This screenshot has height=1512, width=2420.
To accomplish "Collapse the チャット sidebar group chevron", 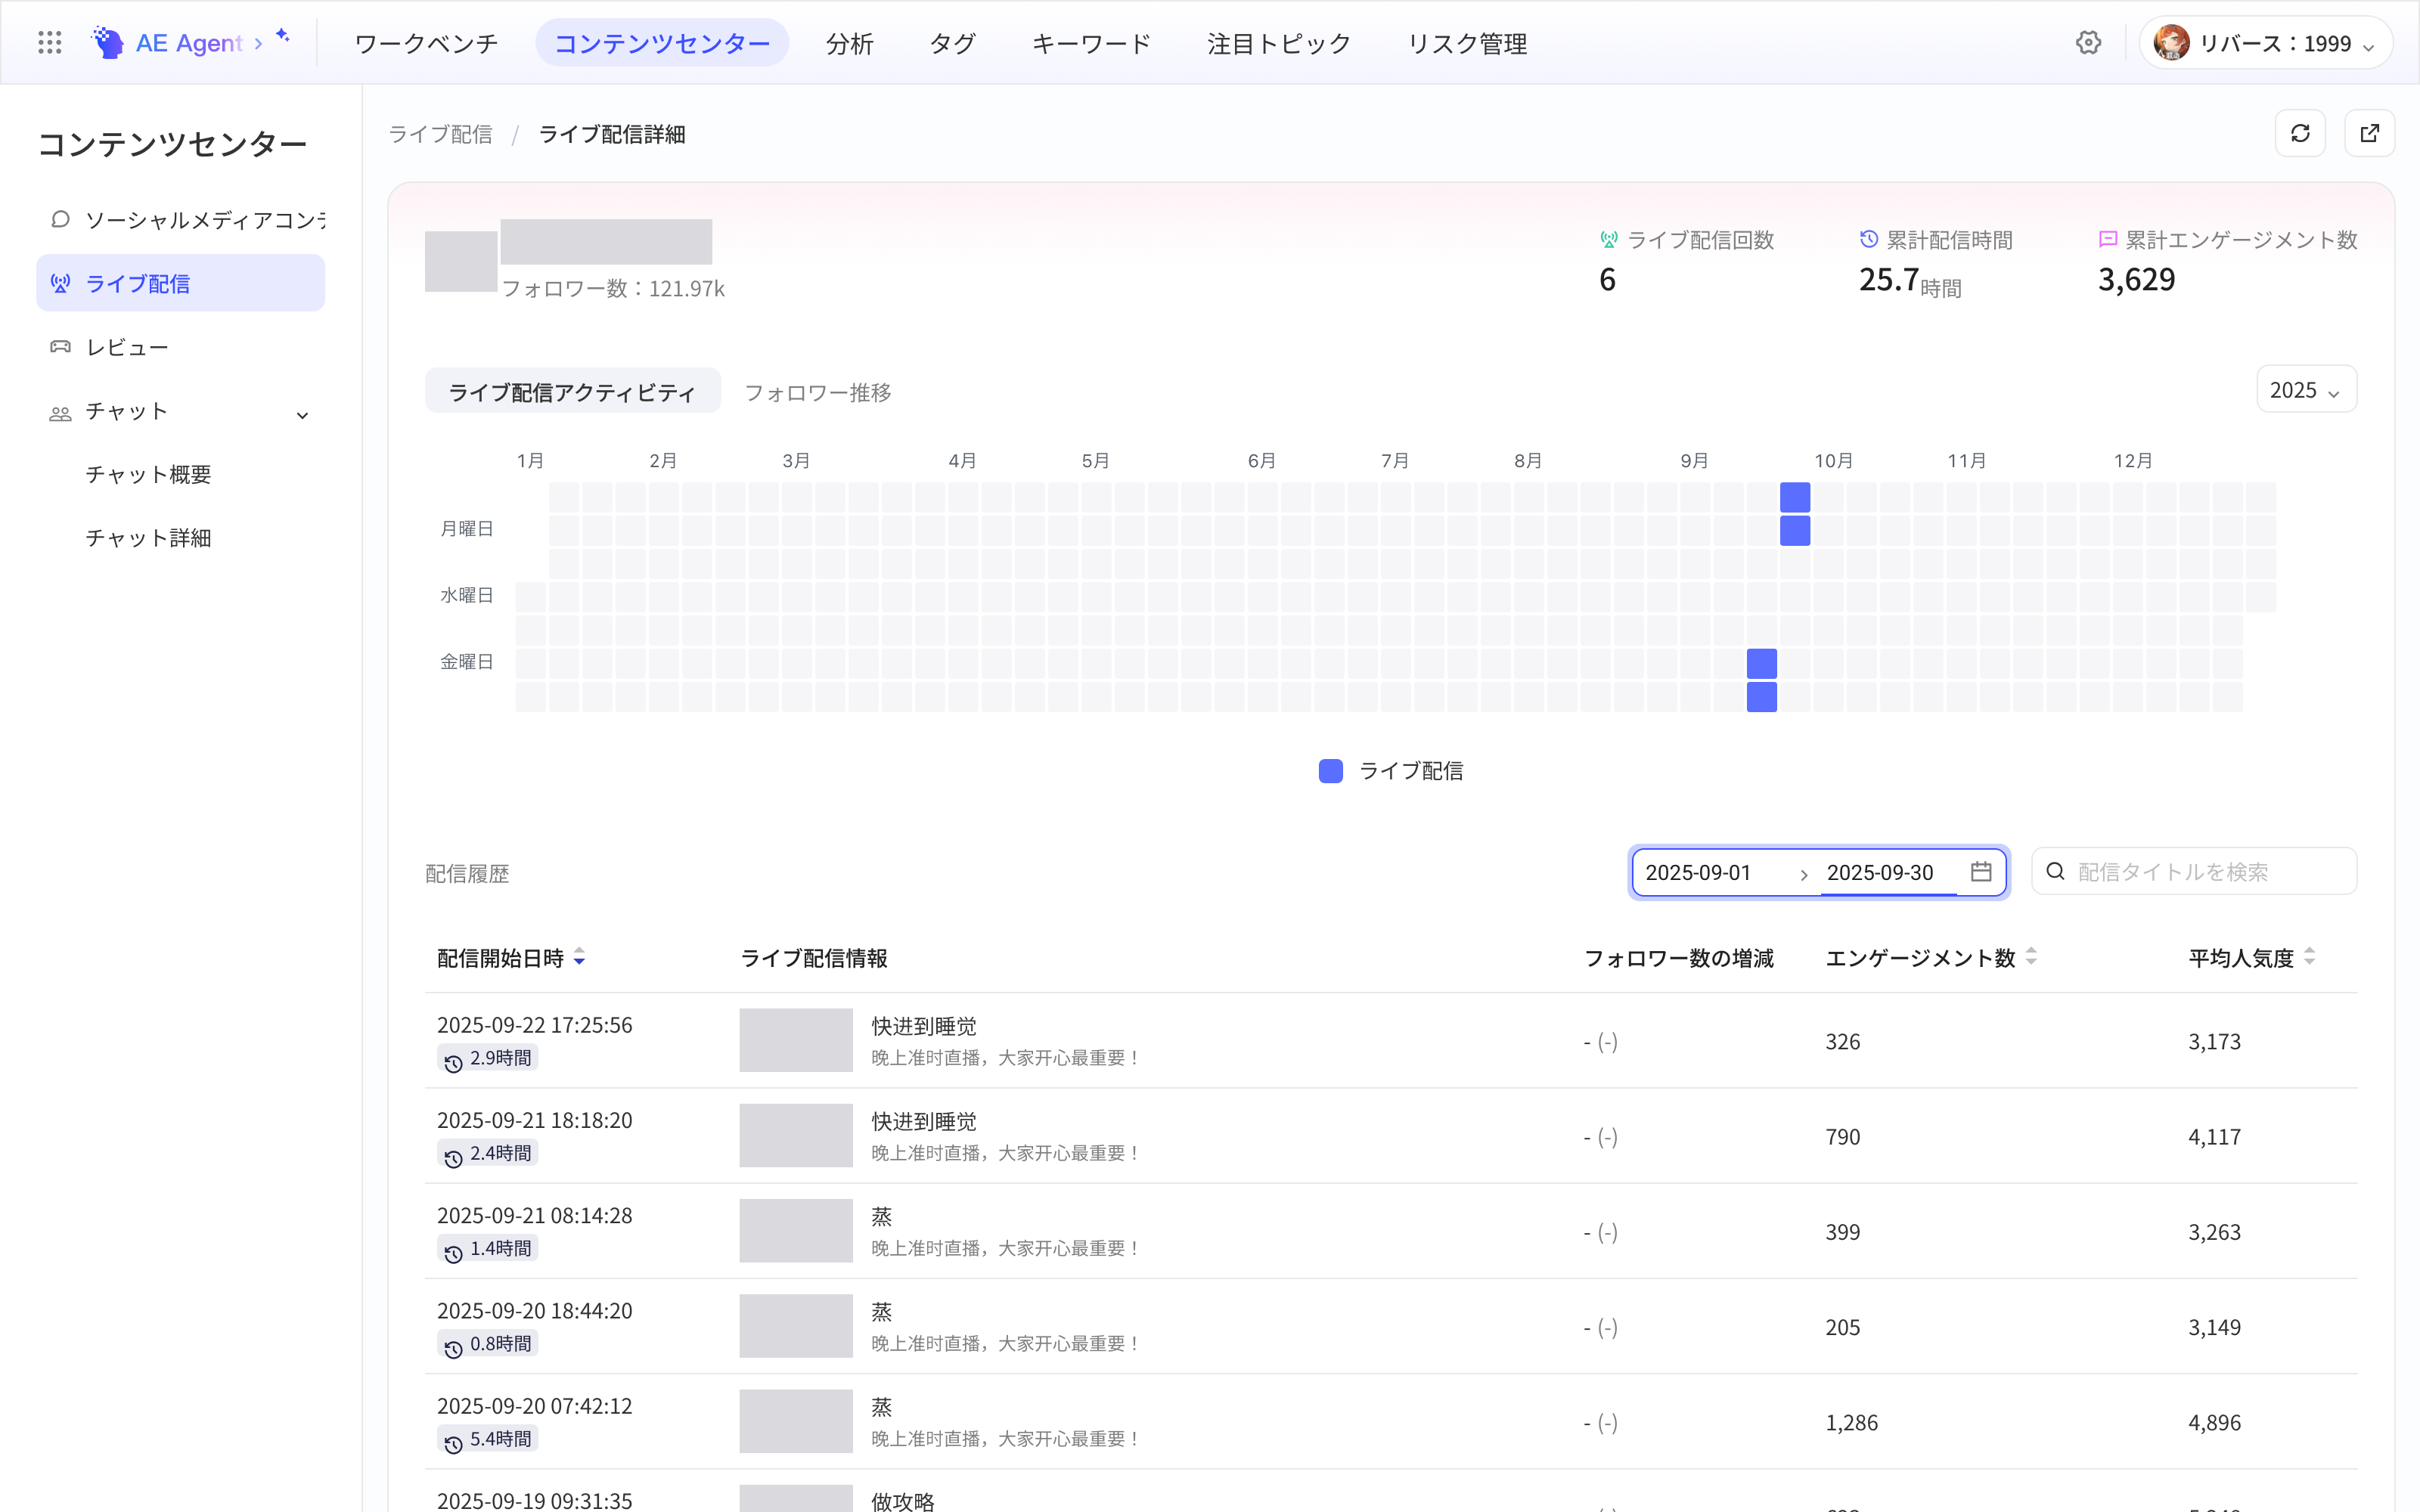I will coord(302,414).
